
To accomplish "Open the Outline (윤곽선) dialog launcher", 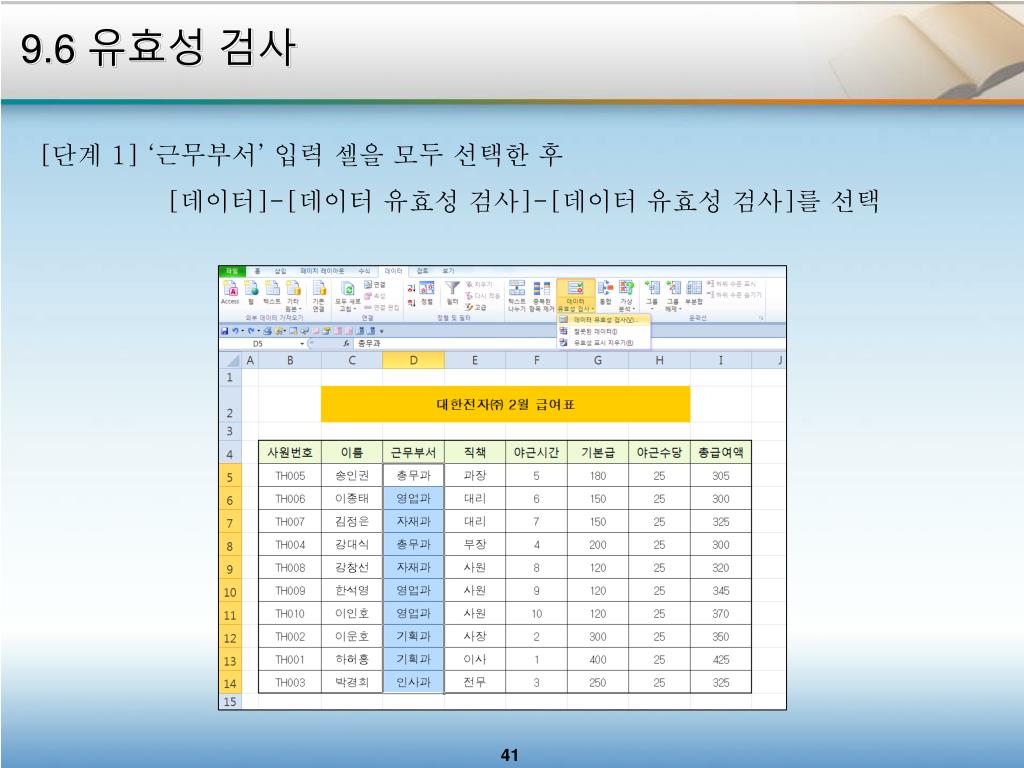I will click(x=761, y=318).
